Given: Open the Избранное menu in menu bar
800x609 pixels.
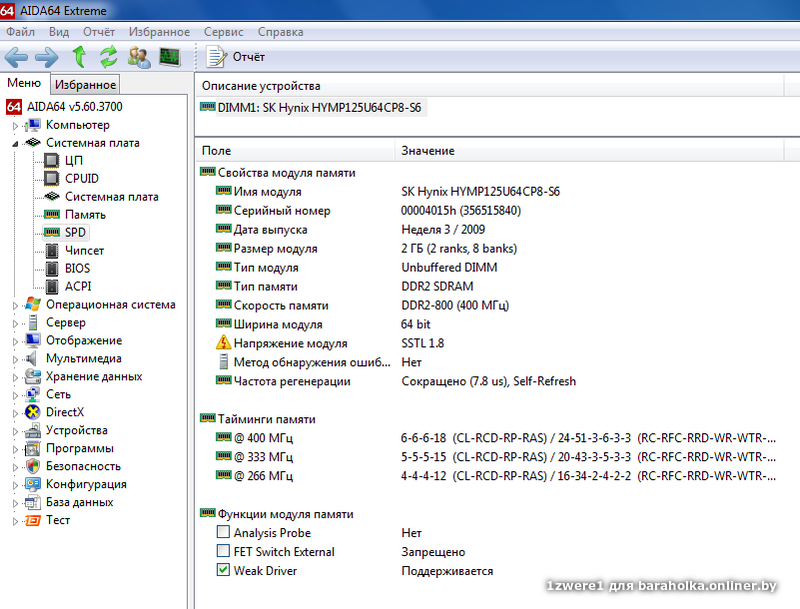Looking at the screenshot, I should point(159,32).
